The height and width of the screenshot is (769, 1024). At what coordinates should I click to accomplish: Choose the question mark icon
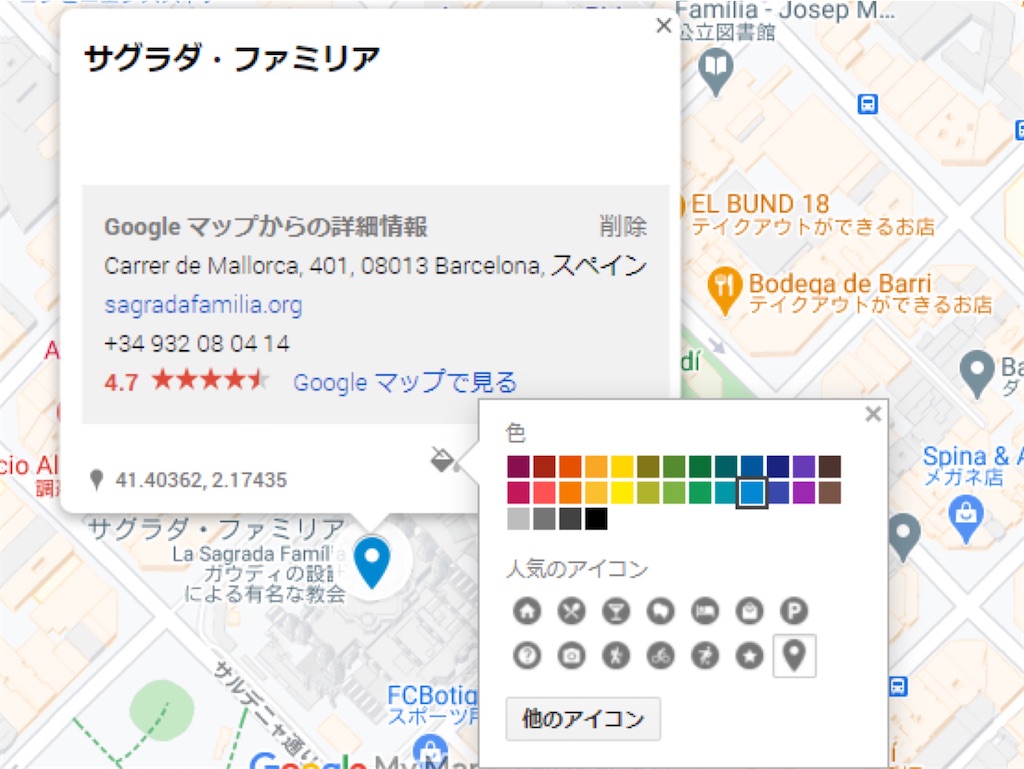(527, 655)
